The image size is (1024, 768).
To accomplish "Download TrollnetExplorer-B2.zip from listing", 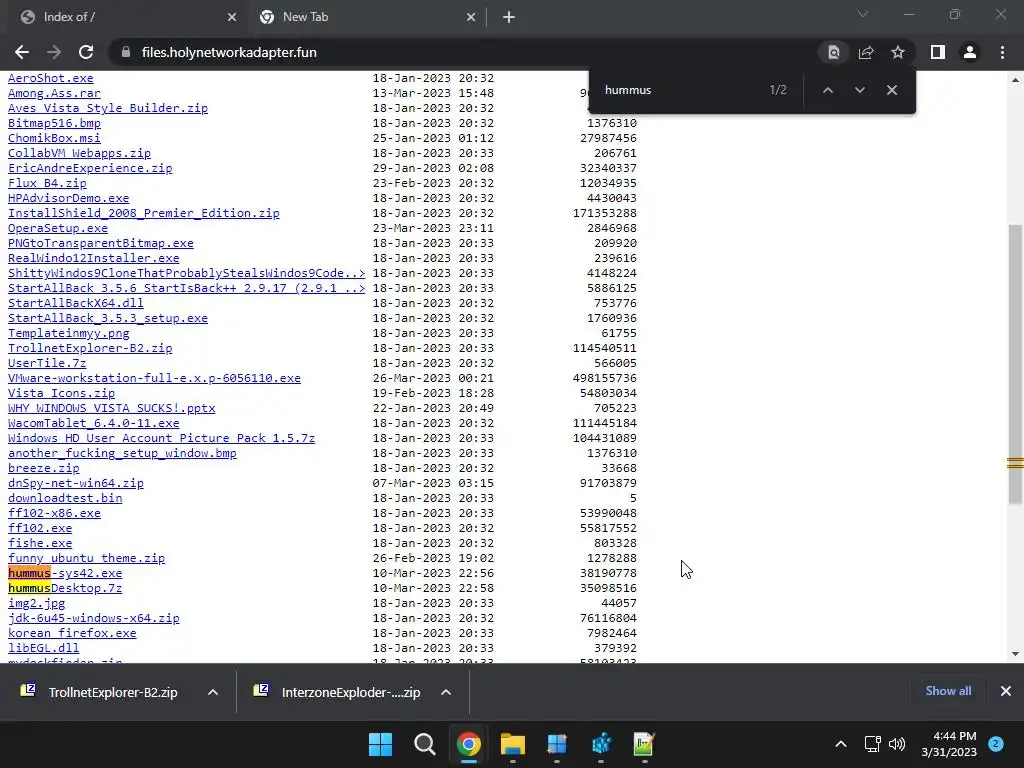I will click(x=90, y=349).
